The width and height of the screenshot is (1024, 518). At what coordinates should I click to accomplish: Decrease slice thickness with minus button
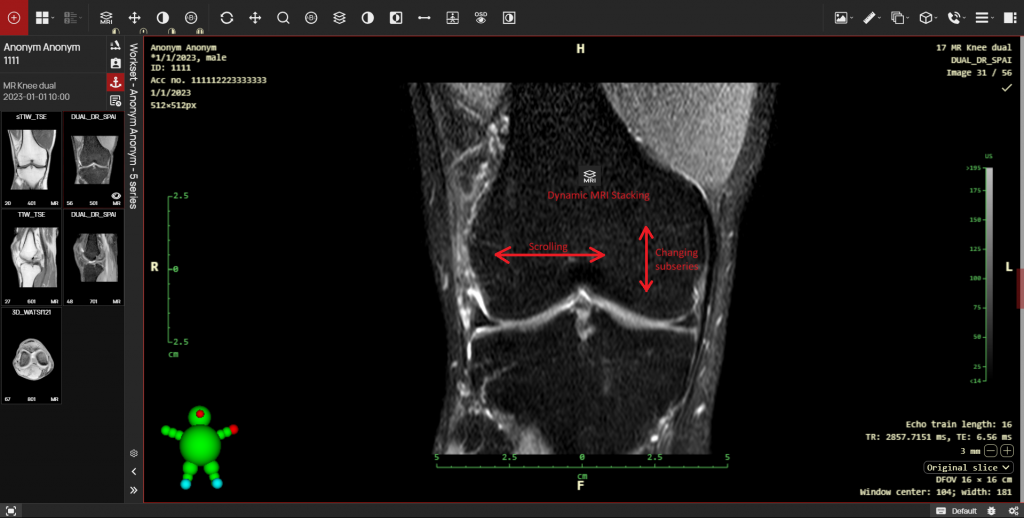point(990,452)
